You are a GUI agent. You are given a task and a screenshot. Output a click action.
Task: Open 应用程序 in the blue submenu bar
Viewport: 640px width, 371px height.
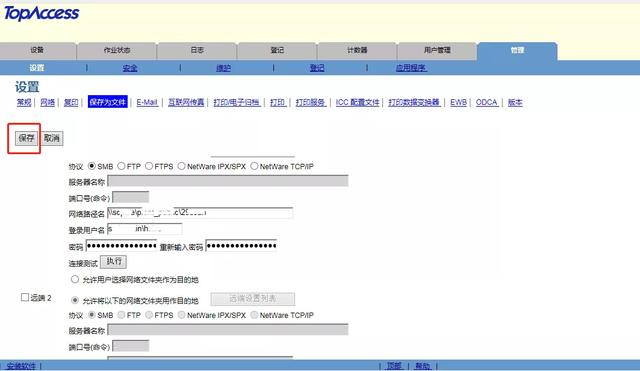click(x=411, y=68)
